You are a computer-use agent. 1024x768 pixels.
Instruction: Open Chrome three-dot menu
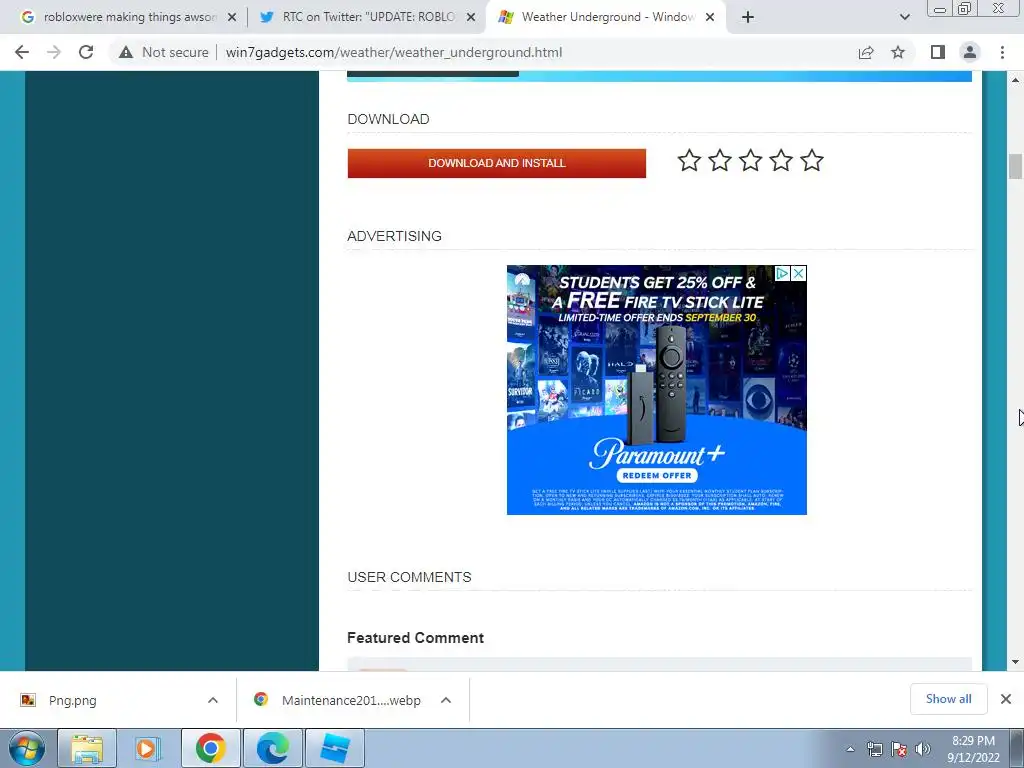coord(1002,52)
